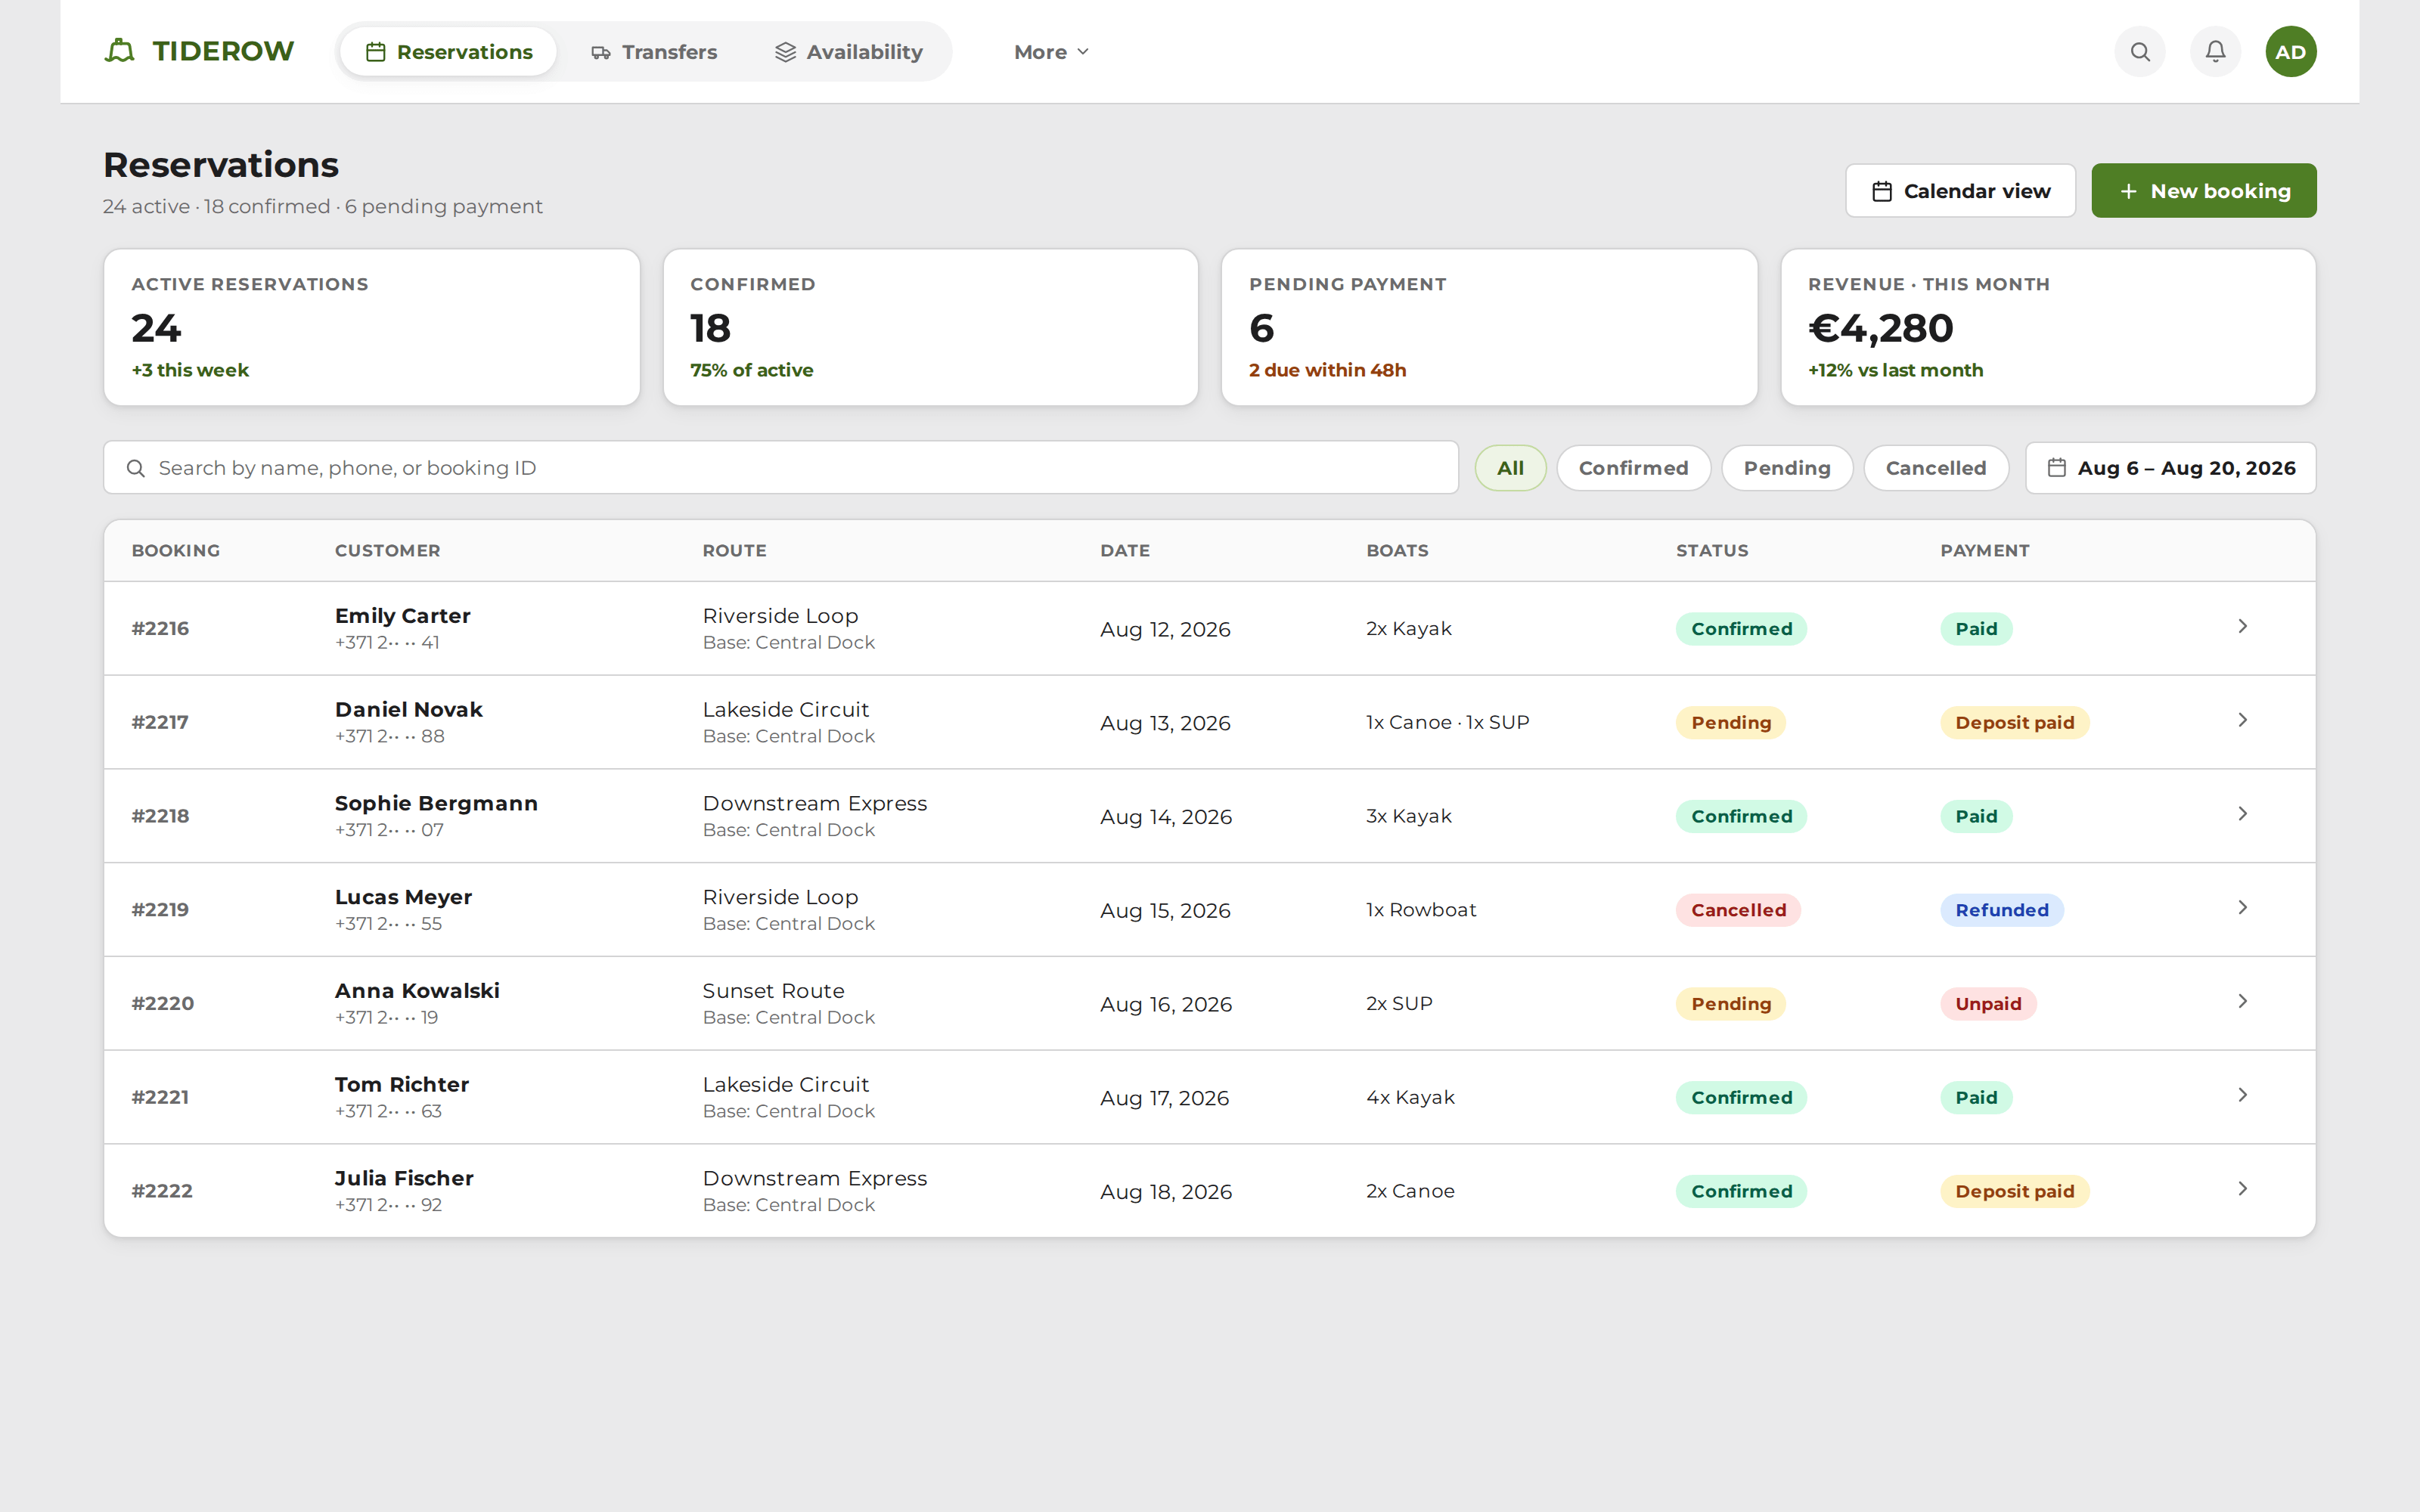Screen dimensions: 2420x1512
Task: Click Confirmed status for Sophie Bergmann
Action: point(1741,817)
